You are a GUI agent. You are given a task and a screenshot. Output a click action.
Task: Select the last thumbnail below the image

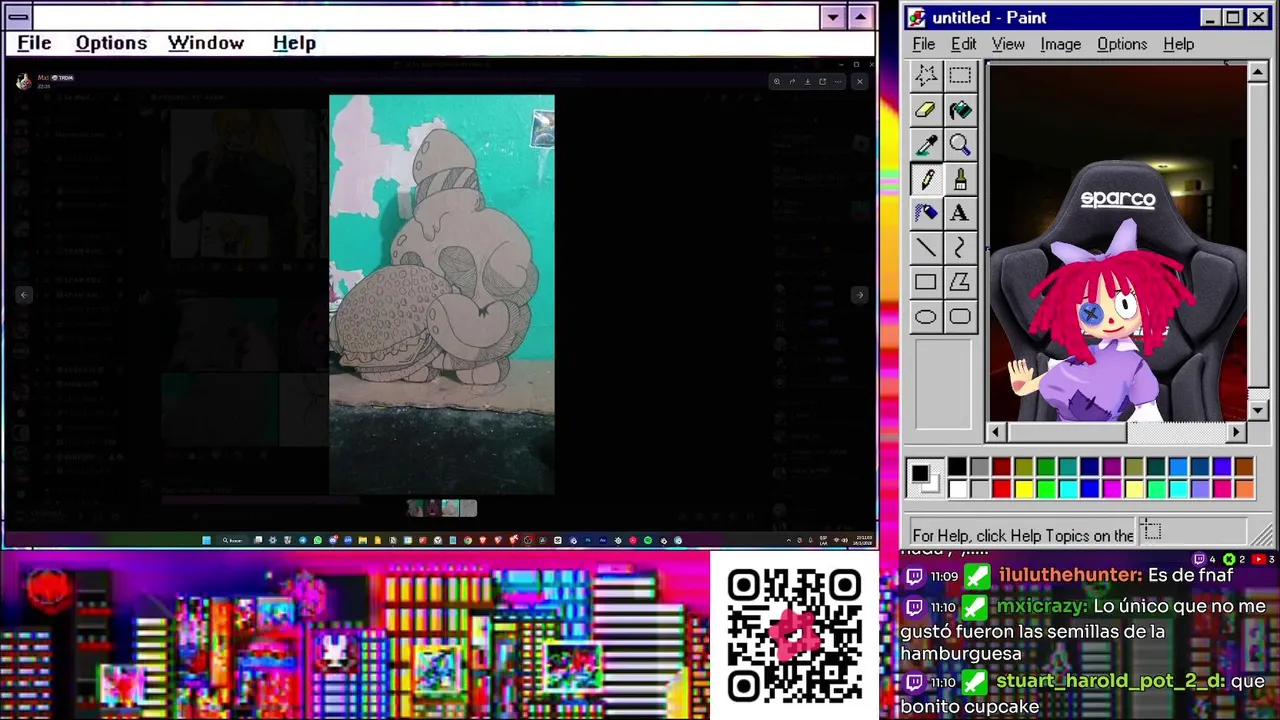click(468, 508)
